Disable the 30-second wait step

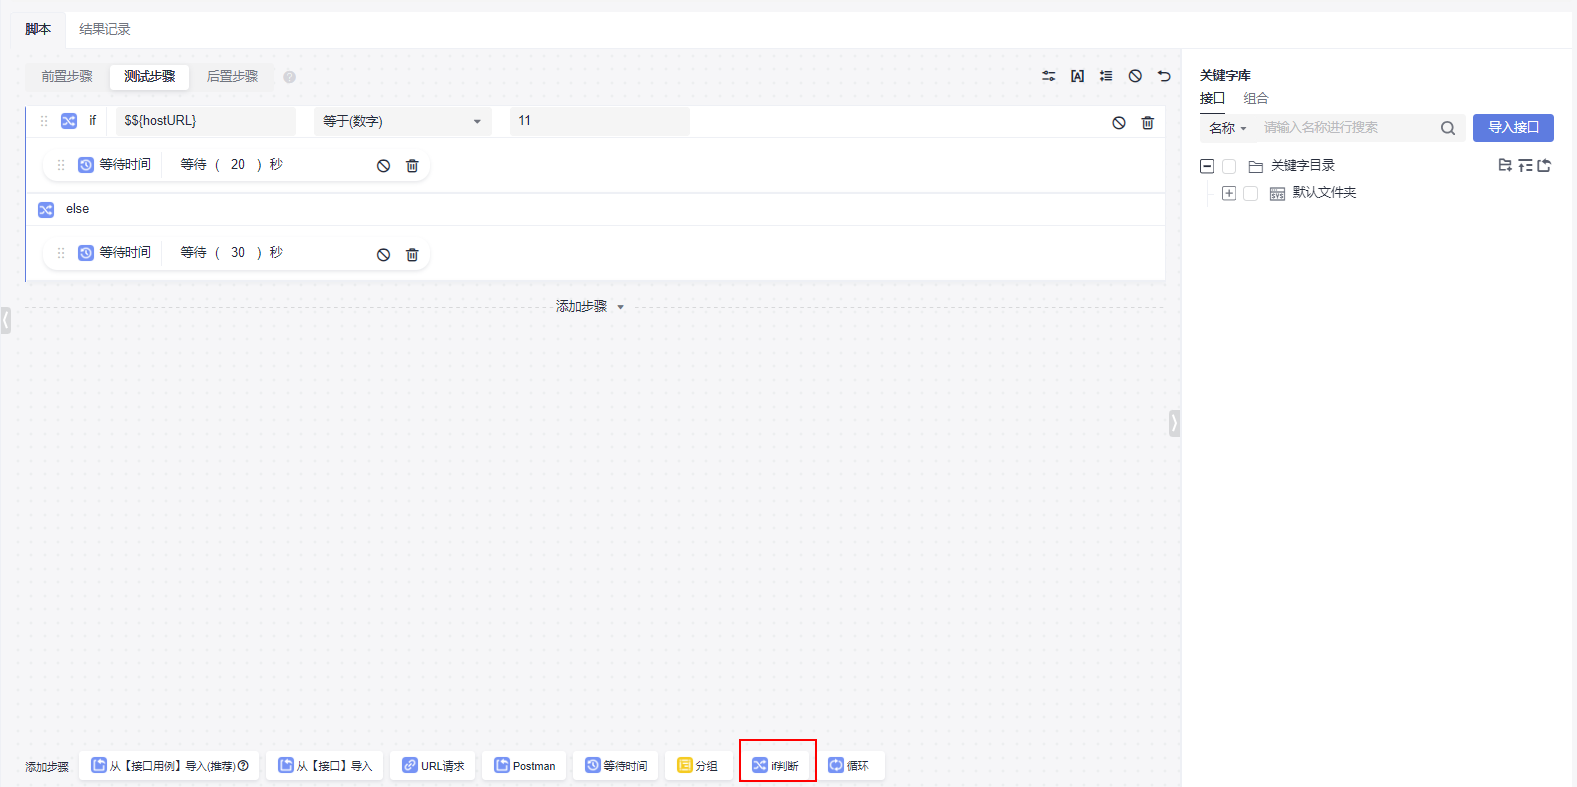pyautogui.click(x=383, y=255)
